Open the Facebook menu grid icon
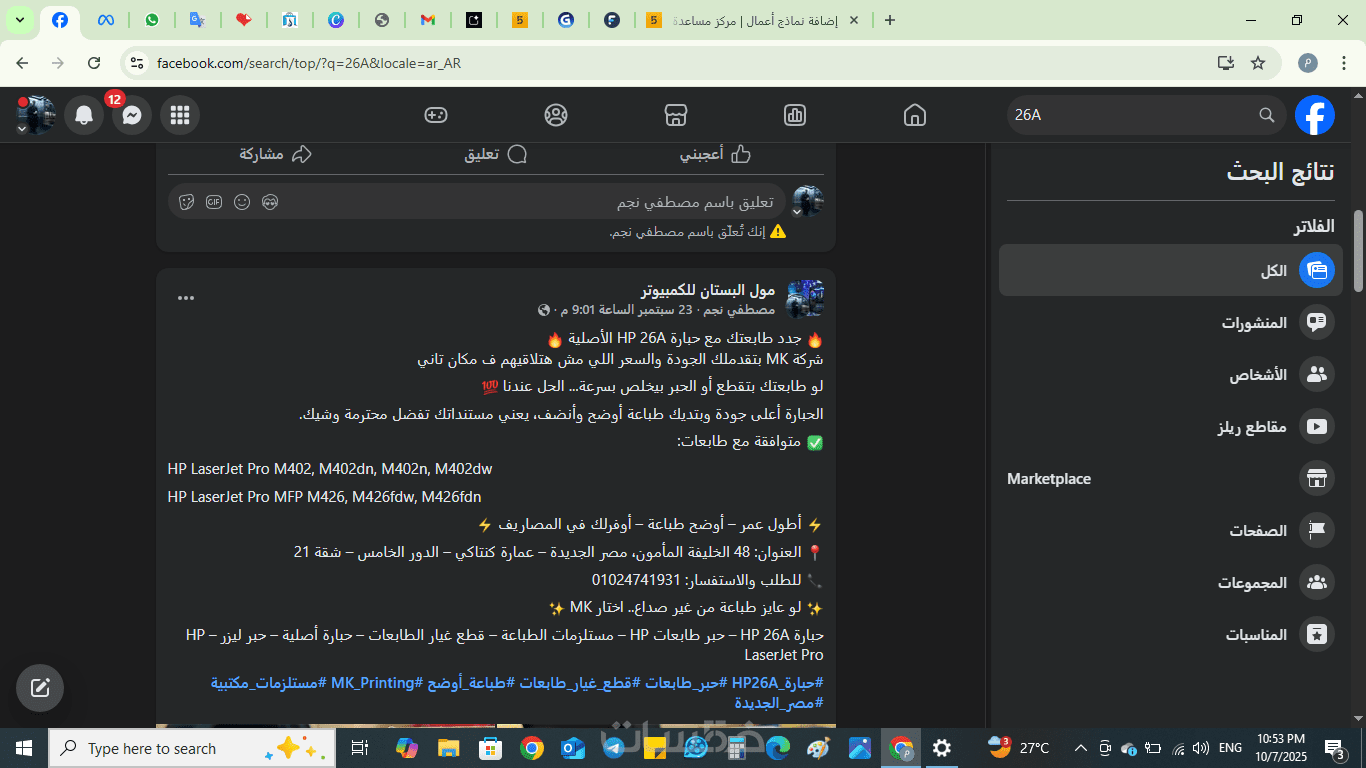1366x768 pixels. [180, 116]
